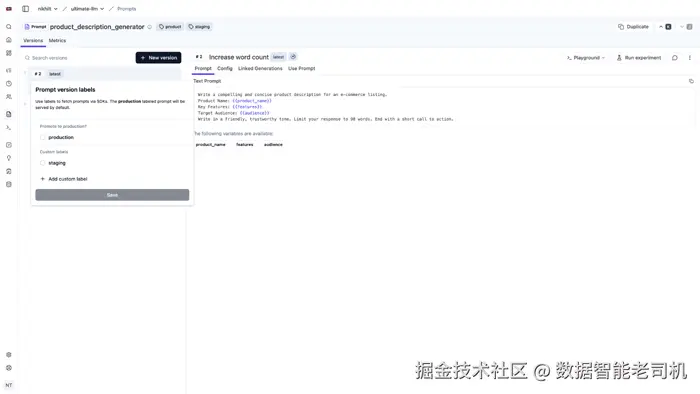Open the Users sidebar icon

coord(8,96)
